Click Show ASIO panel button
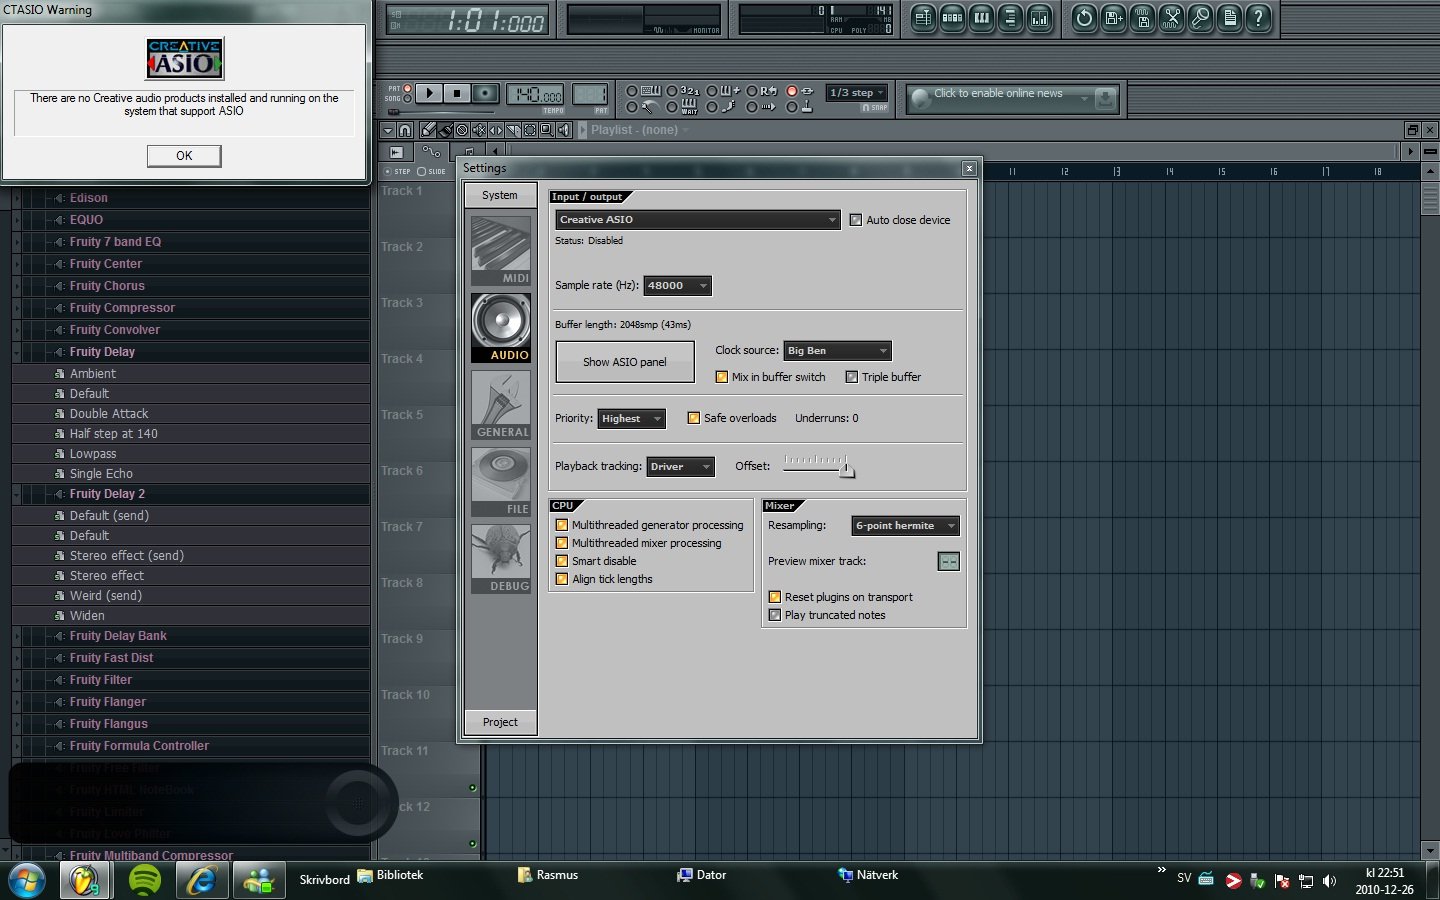Screen dimensions: 1440x900 point(625,362)
